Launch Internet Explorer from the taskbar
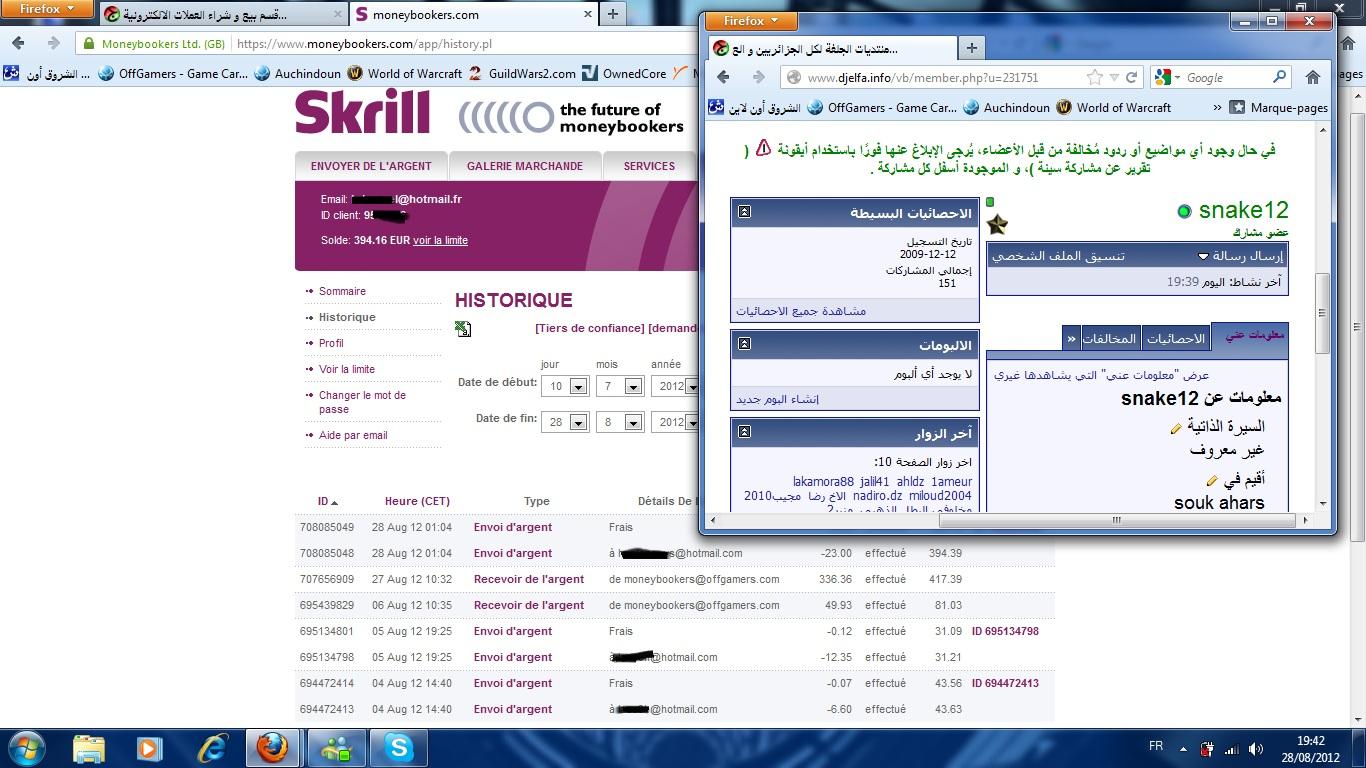Image resolution: width=1366 pixels, height=768 pixels. (x=211, y=748)
